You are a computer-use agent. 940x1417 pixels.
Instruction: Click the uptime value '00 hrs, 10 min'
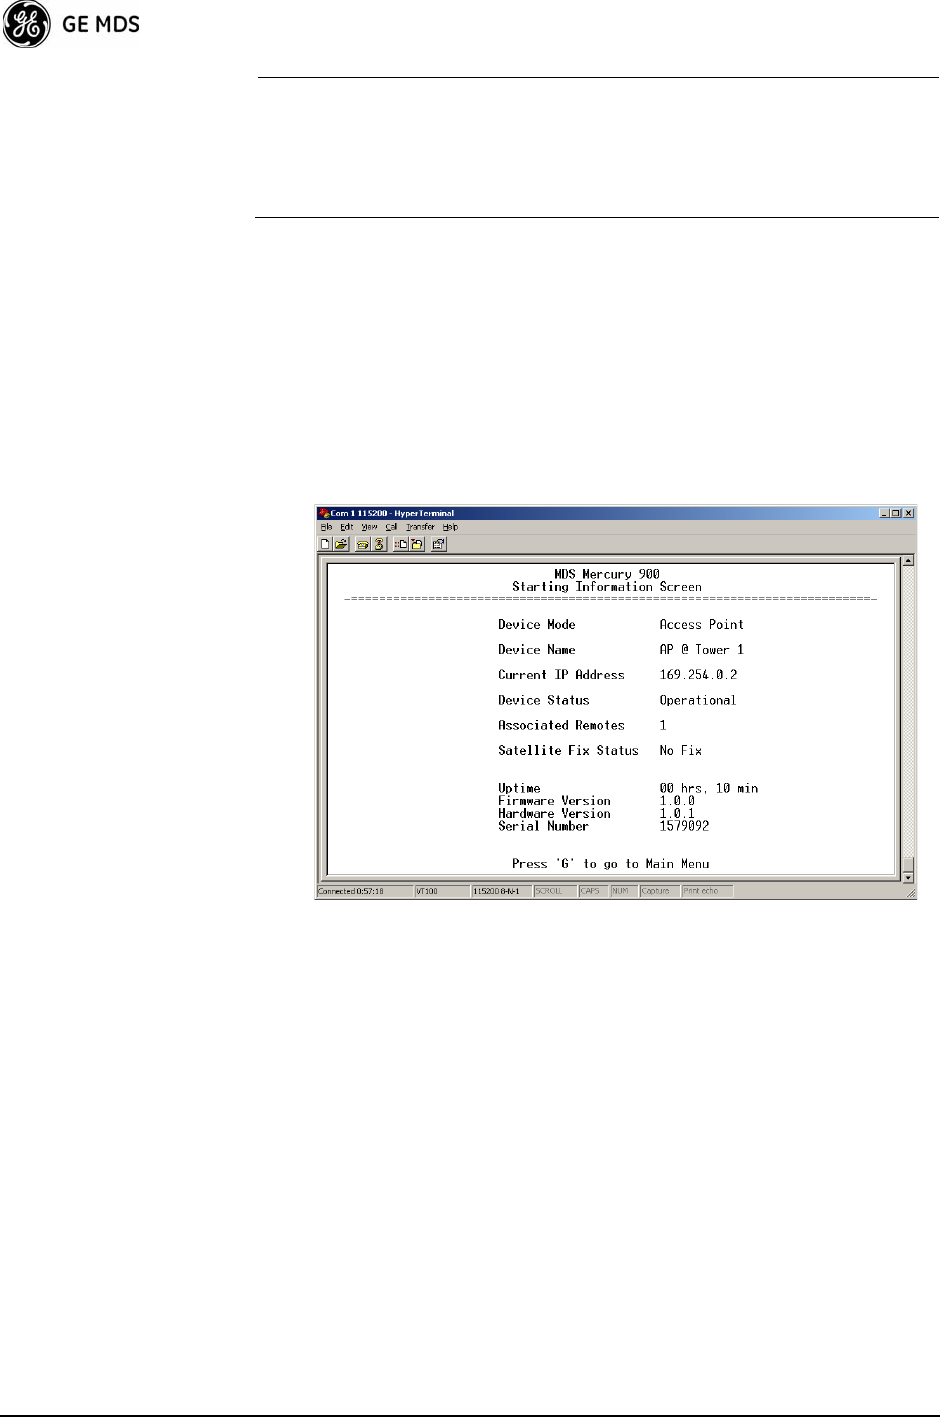pyautogui.click(x=709, y=789)
